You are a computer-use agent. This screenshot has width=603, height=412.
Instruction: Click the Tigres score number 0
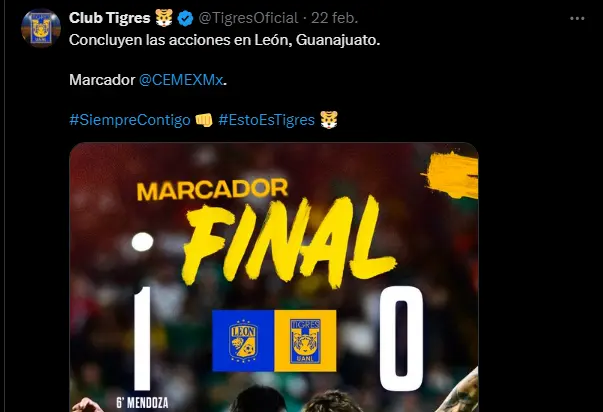click(x=401, y=339)
